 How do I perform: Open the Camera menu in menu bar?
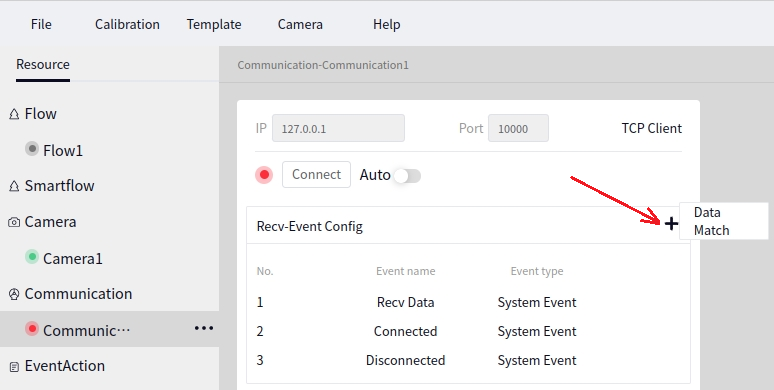(x=300, y=24)
